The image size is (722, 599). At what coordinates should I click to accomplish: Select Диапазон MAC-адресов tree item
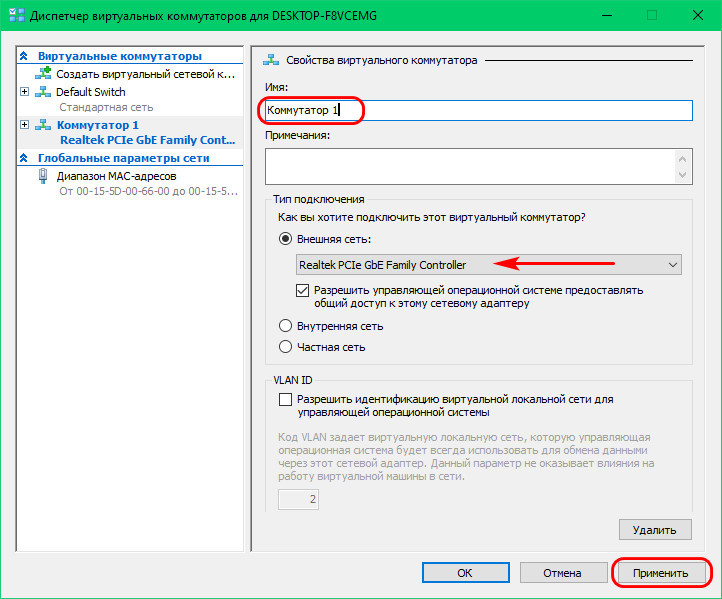[116, 176]
